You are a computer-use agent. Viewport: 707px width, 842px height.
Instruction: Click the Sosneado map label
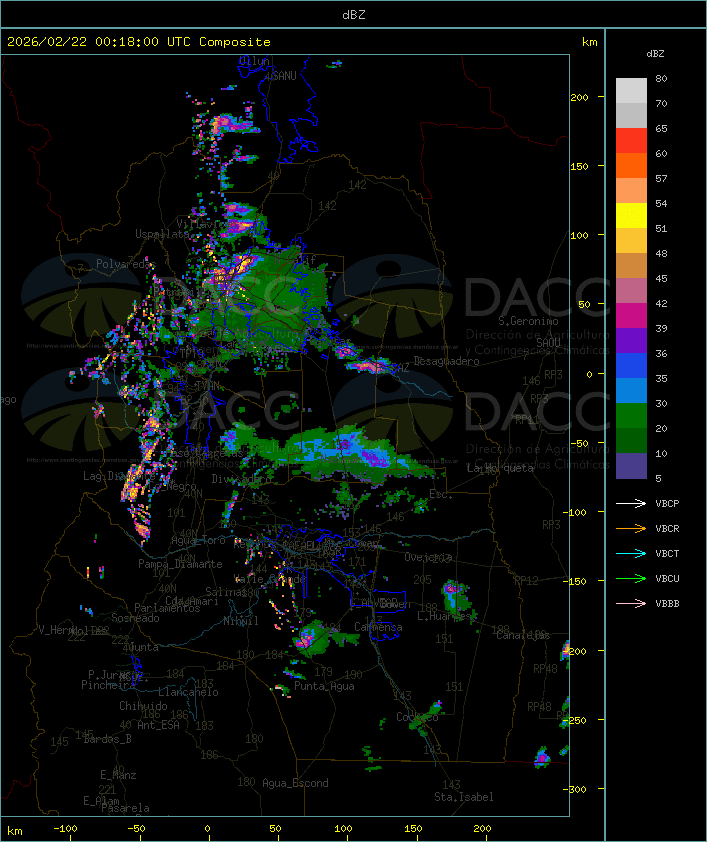point(135,618)
